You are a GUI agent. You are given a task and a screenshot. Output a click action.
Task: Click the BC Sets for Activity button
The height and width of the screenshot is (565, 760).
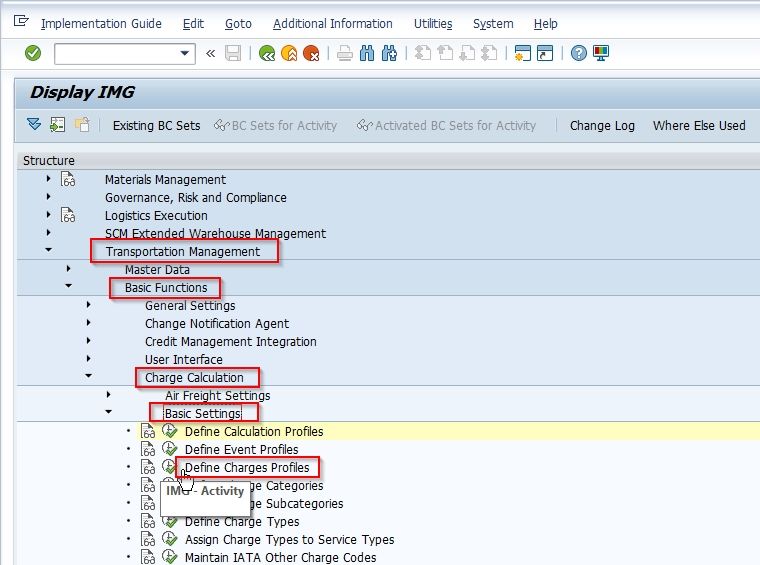click(275, 126)
